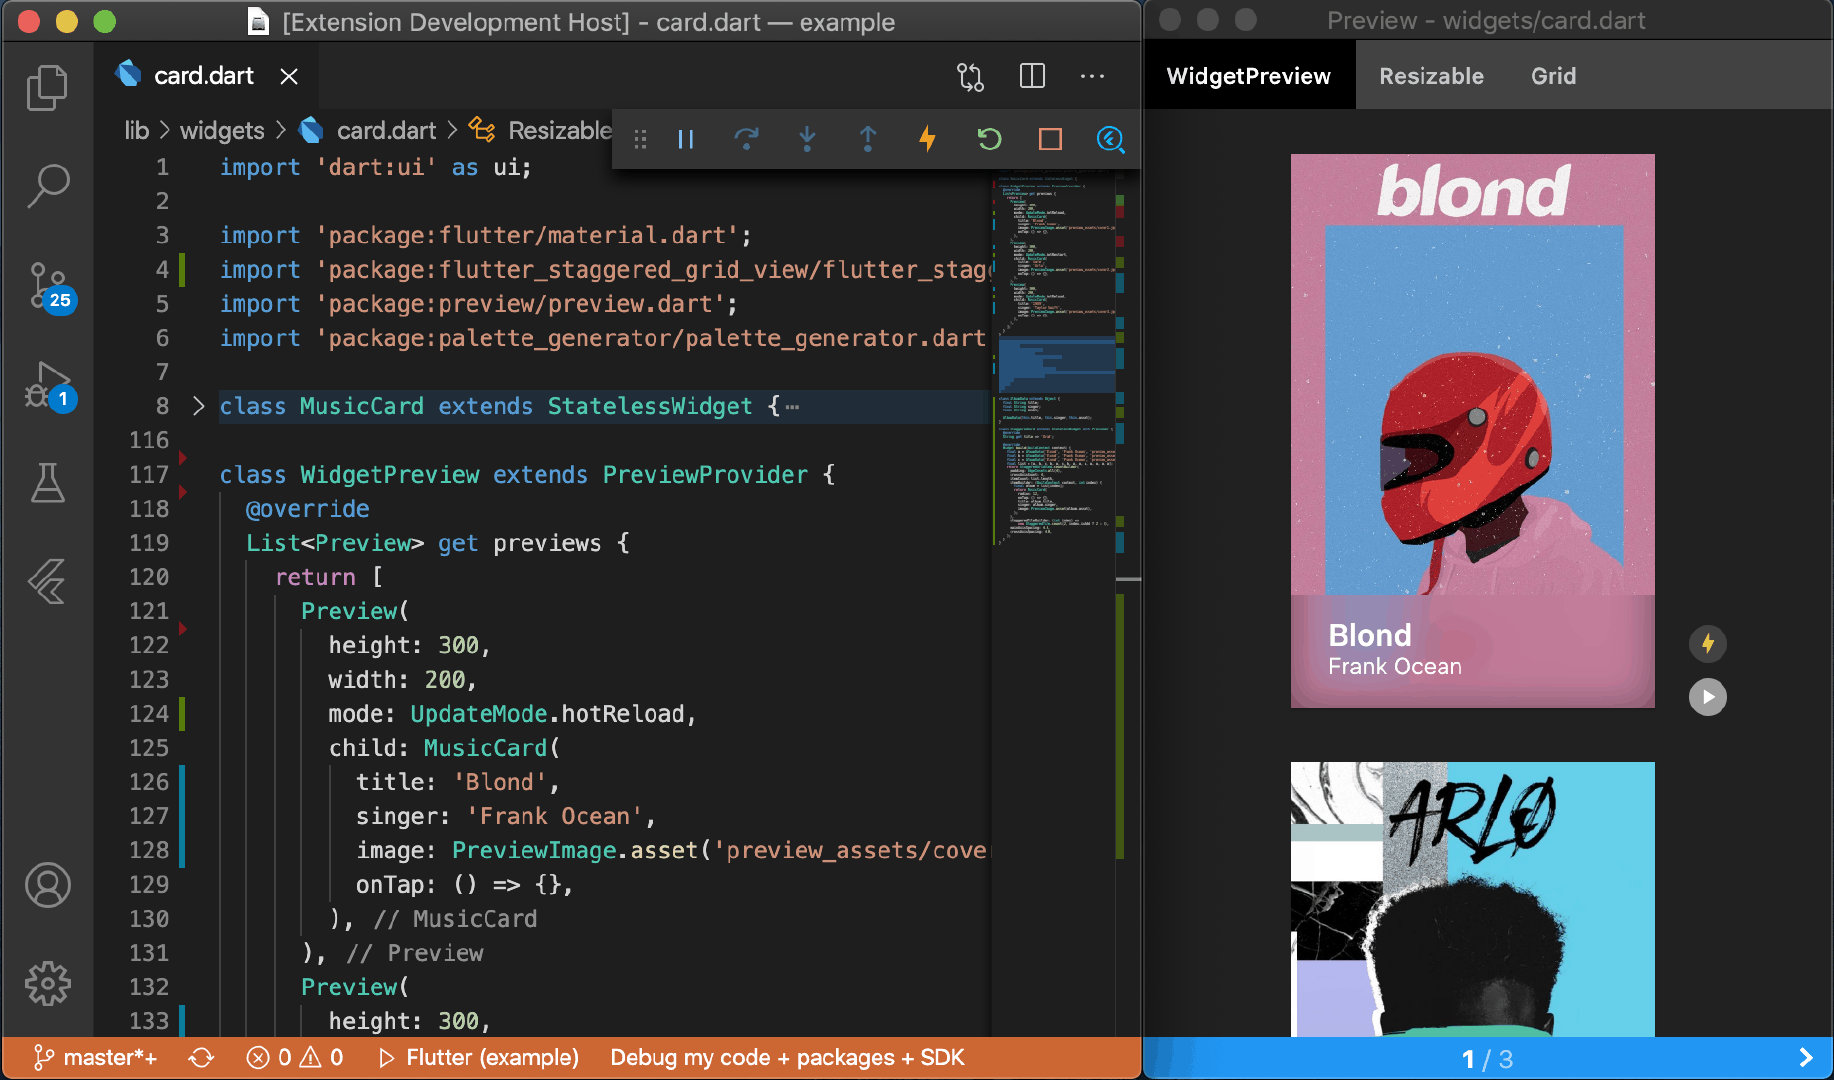Viewport: 1834px width, 1080px height.
Task: Click ellipsis of folded MusicCard code
Action: point(792,406)
